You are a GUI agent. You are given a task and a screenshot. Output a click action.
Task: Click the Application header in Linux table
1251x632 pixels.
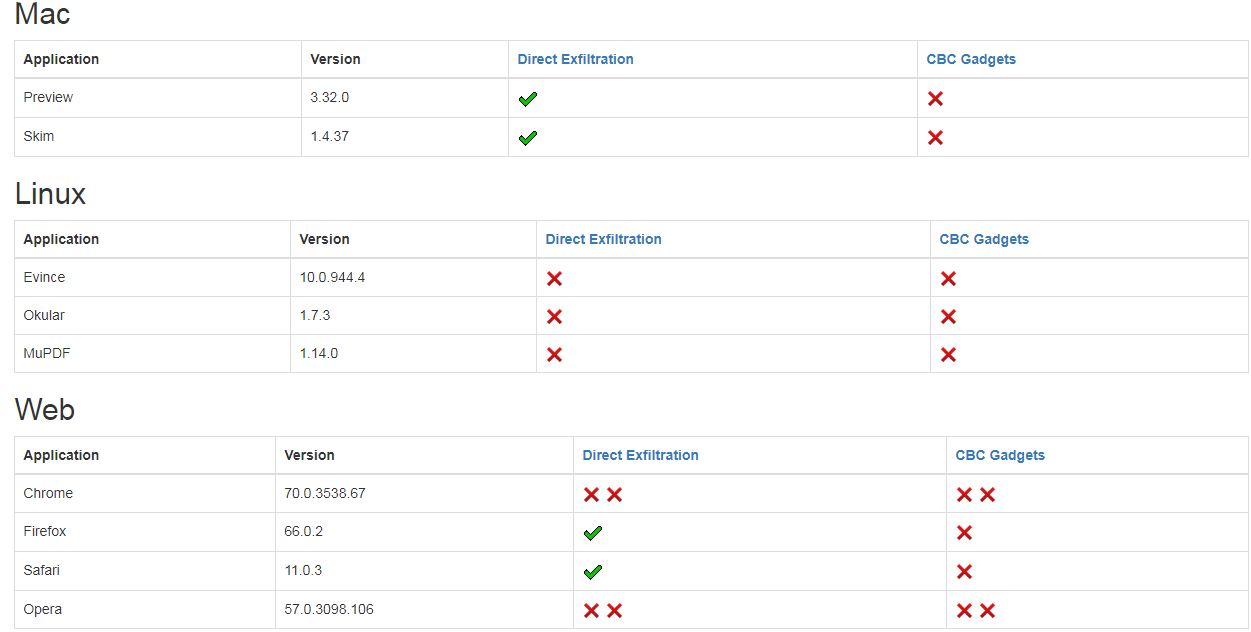(62, 239)
